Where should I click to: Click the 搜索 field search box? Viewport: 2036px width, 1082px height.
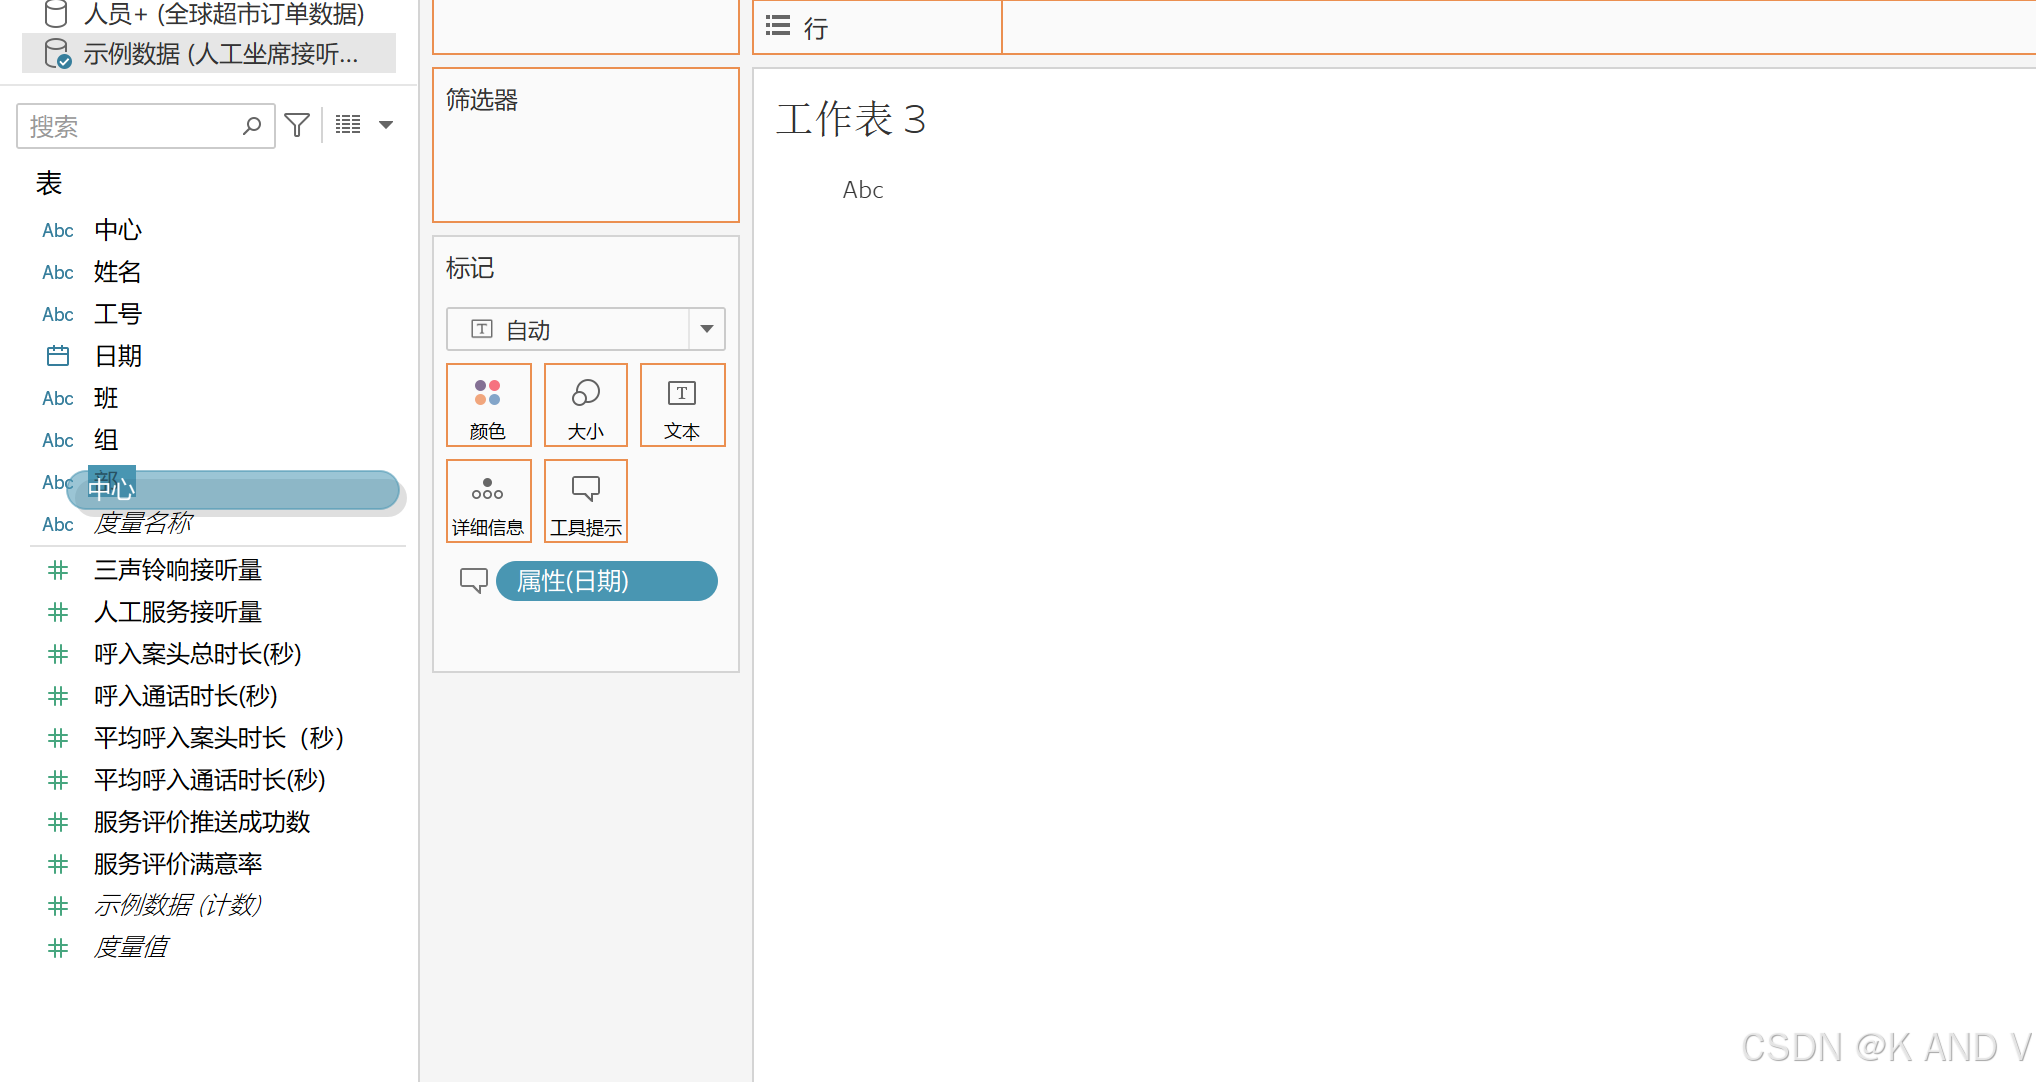coord(130,127)
